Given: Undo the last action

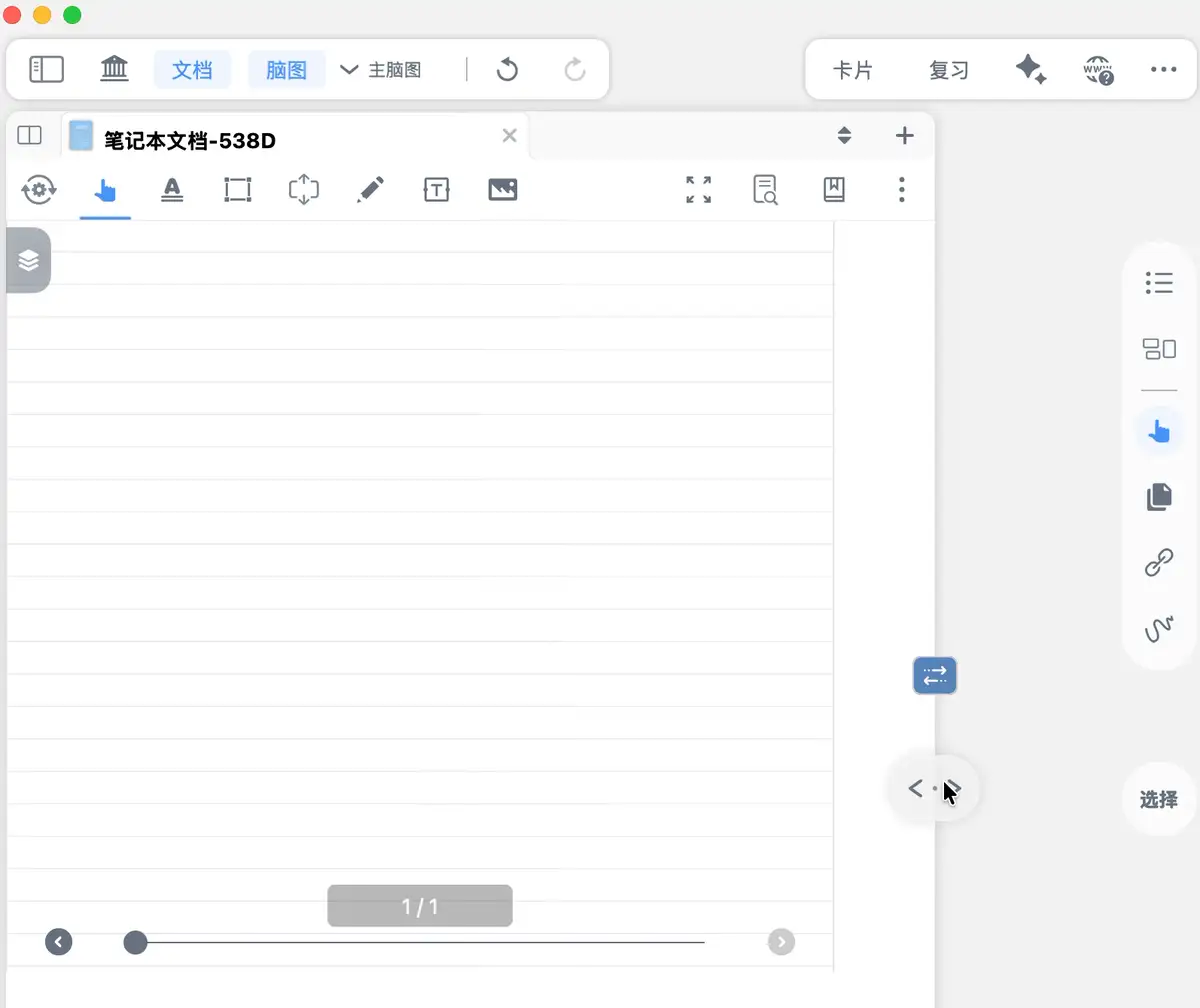Looking at the screenshot, I should tap(507, 69).
